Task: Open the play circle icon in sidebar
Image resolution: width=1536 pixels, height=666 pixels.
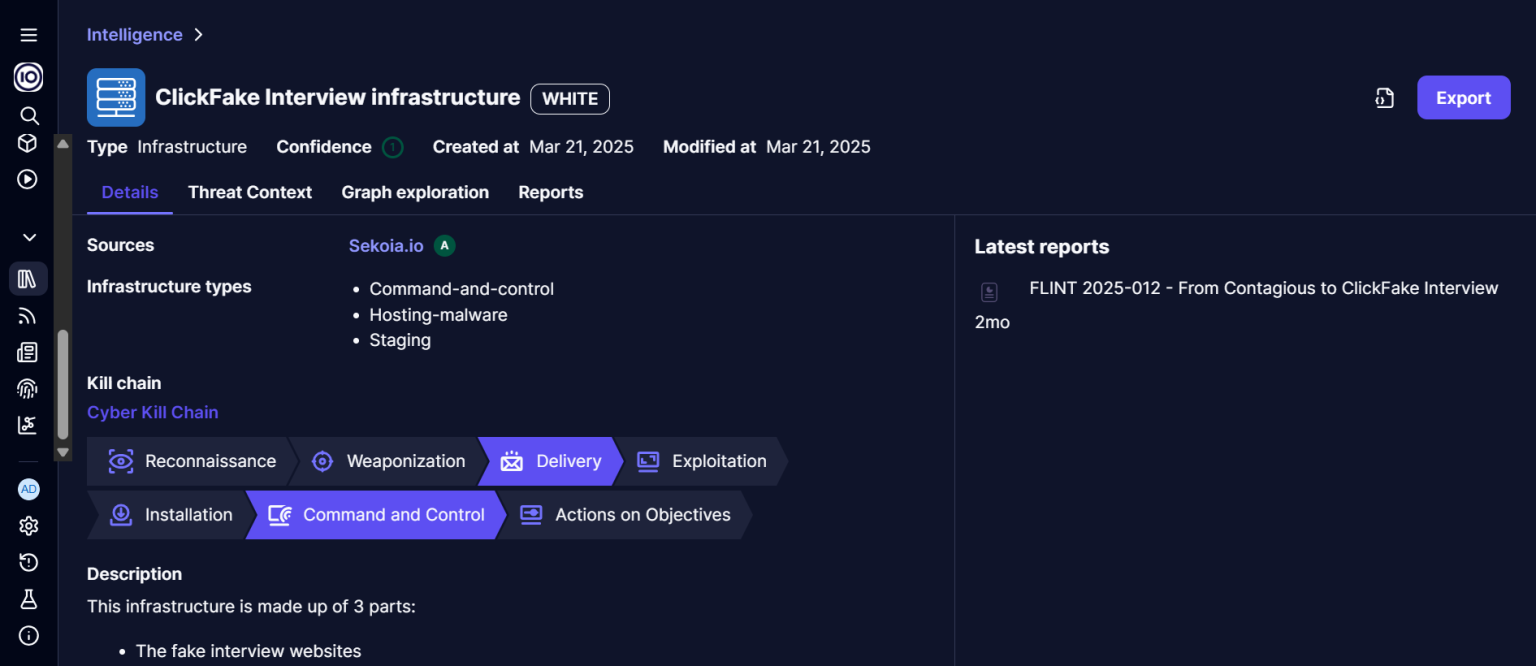Action: (x=28, y=179)
